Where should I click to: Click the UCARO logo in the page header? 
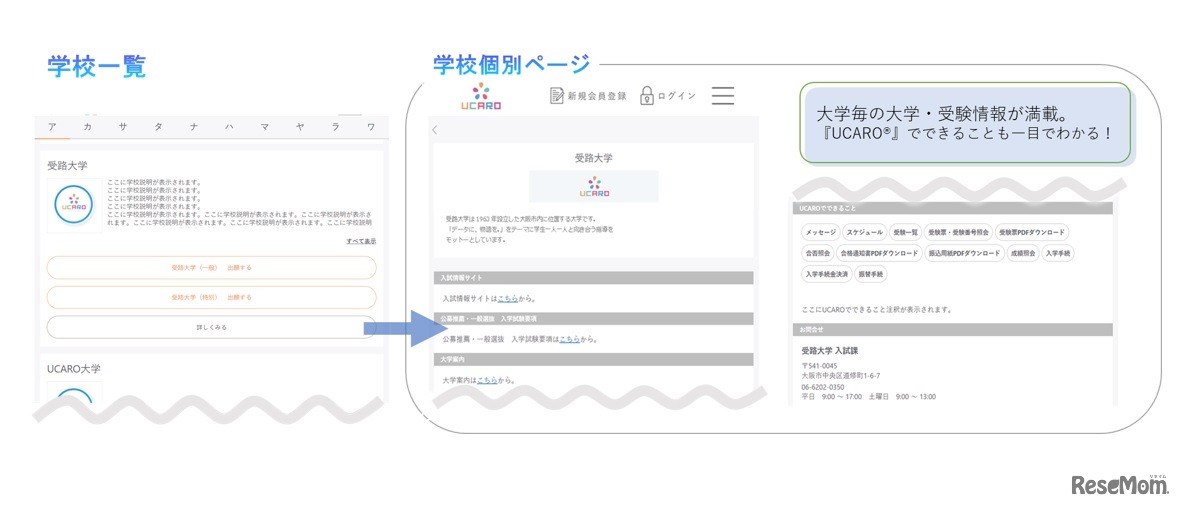pyautogui.click(x=481, y=96)
